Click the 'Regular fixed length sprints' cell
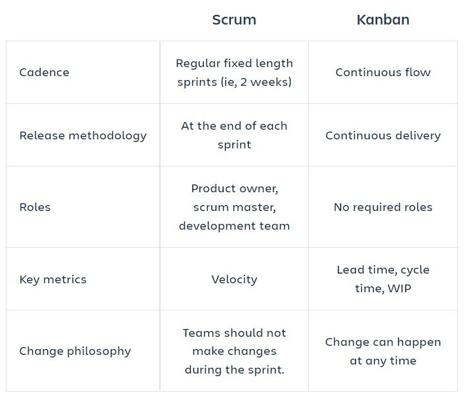 click(234, 72)
